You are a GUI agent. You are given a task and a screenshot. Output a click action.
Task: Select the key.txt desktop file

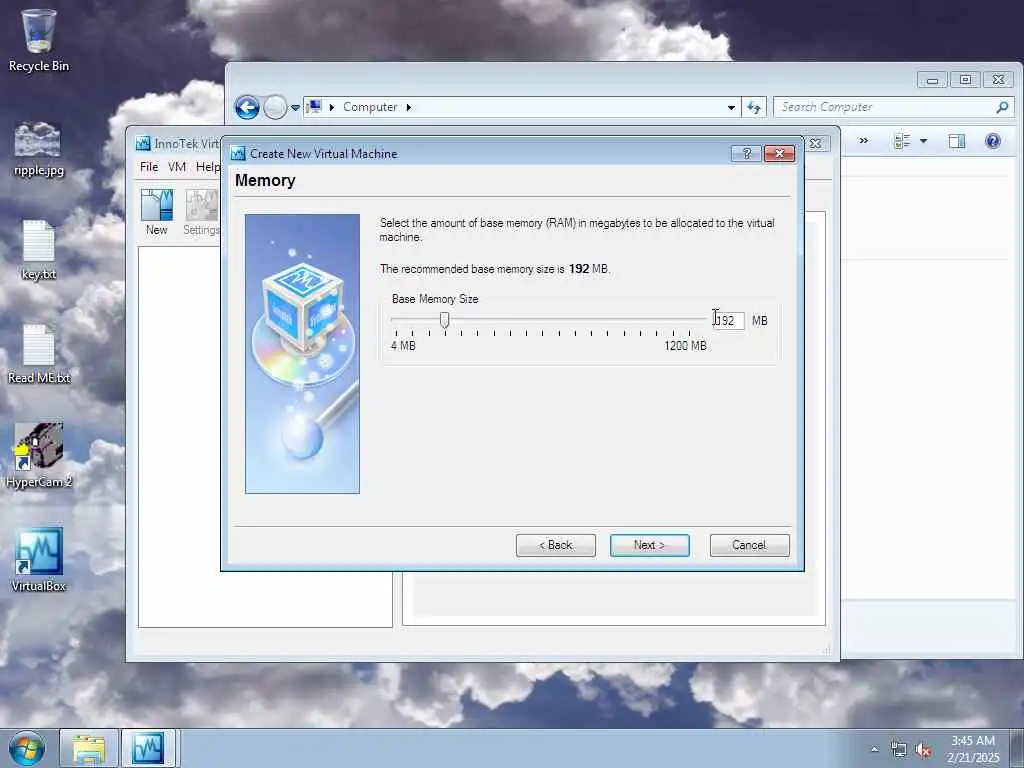(39, 251)
